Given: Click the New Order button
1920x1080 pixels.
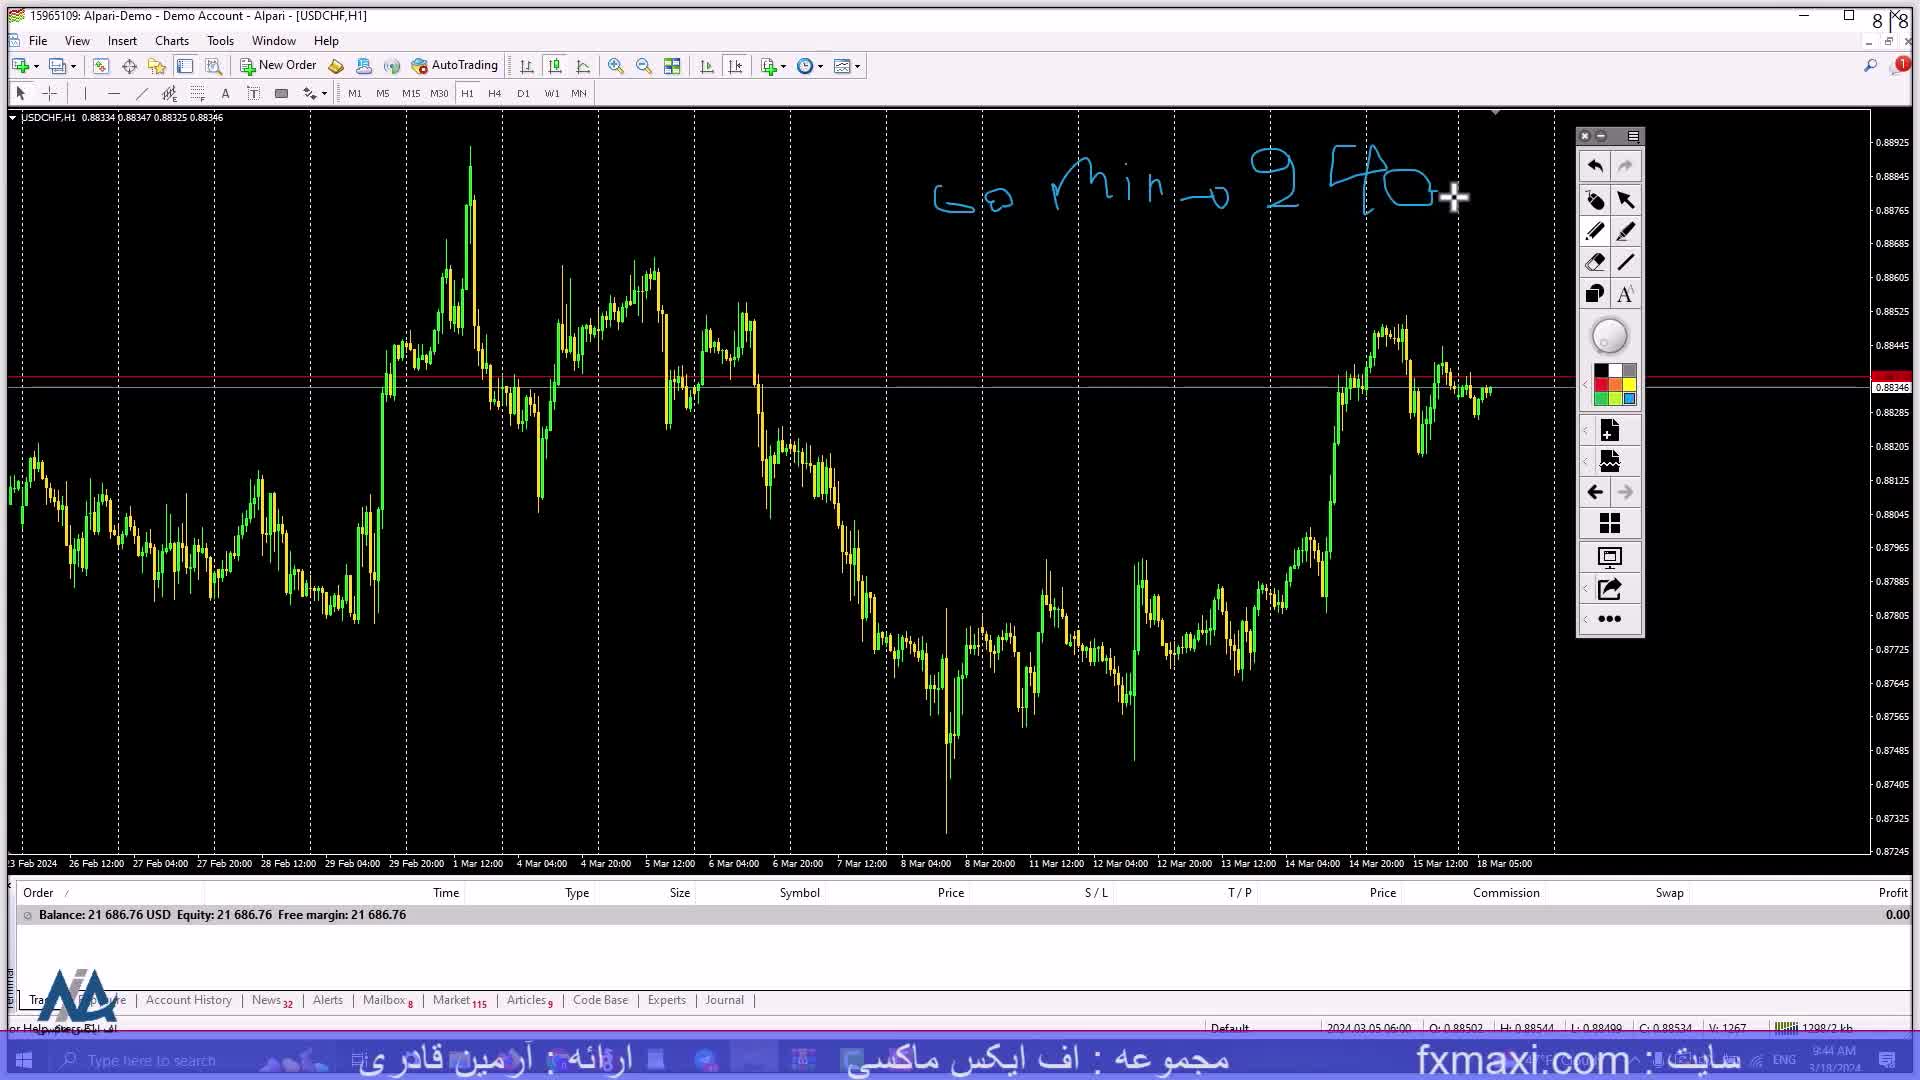Looking at the screenshot, I should [278, 66].
